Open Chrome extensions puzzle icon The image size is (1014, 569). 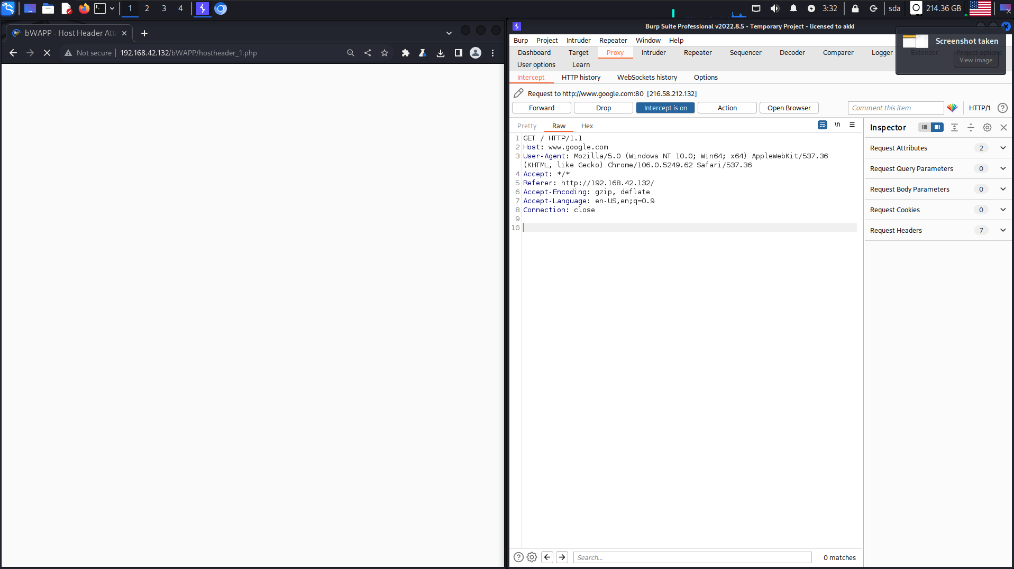[x=405, y=52]
